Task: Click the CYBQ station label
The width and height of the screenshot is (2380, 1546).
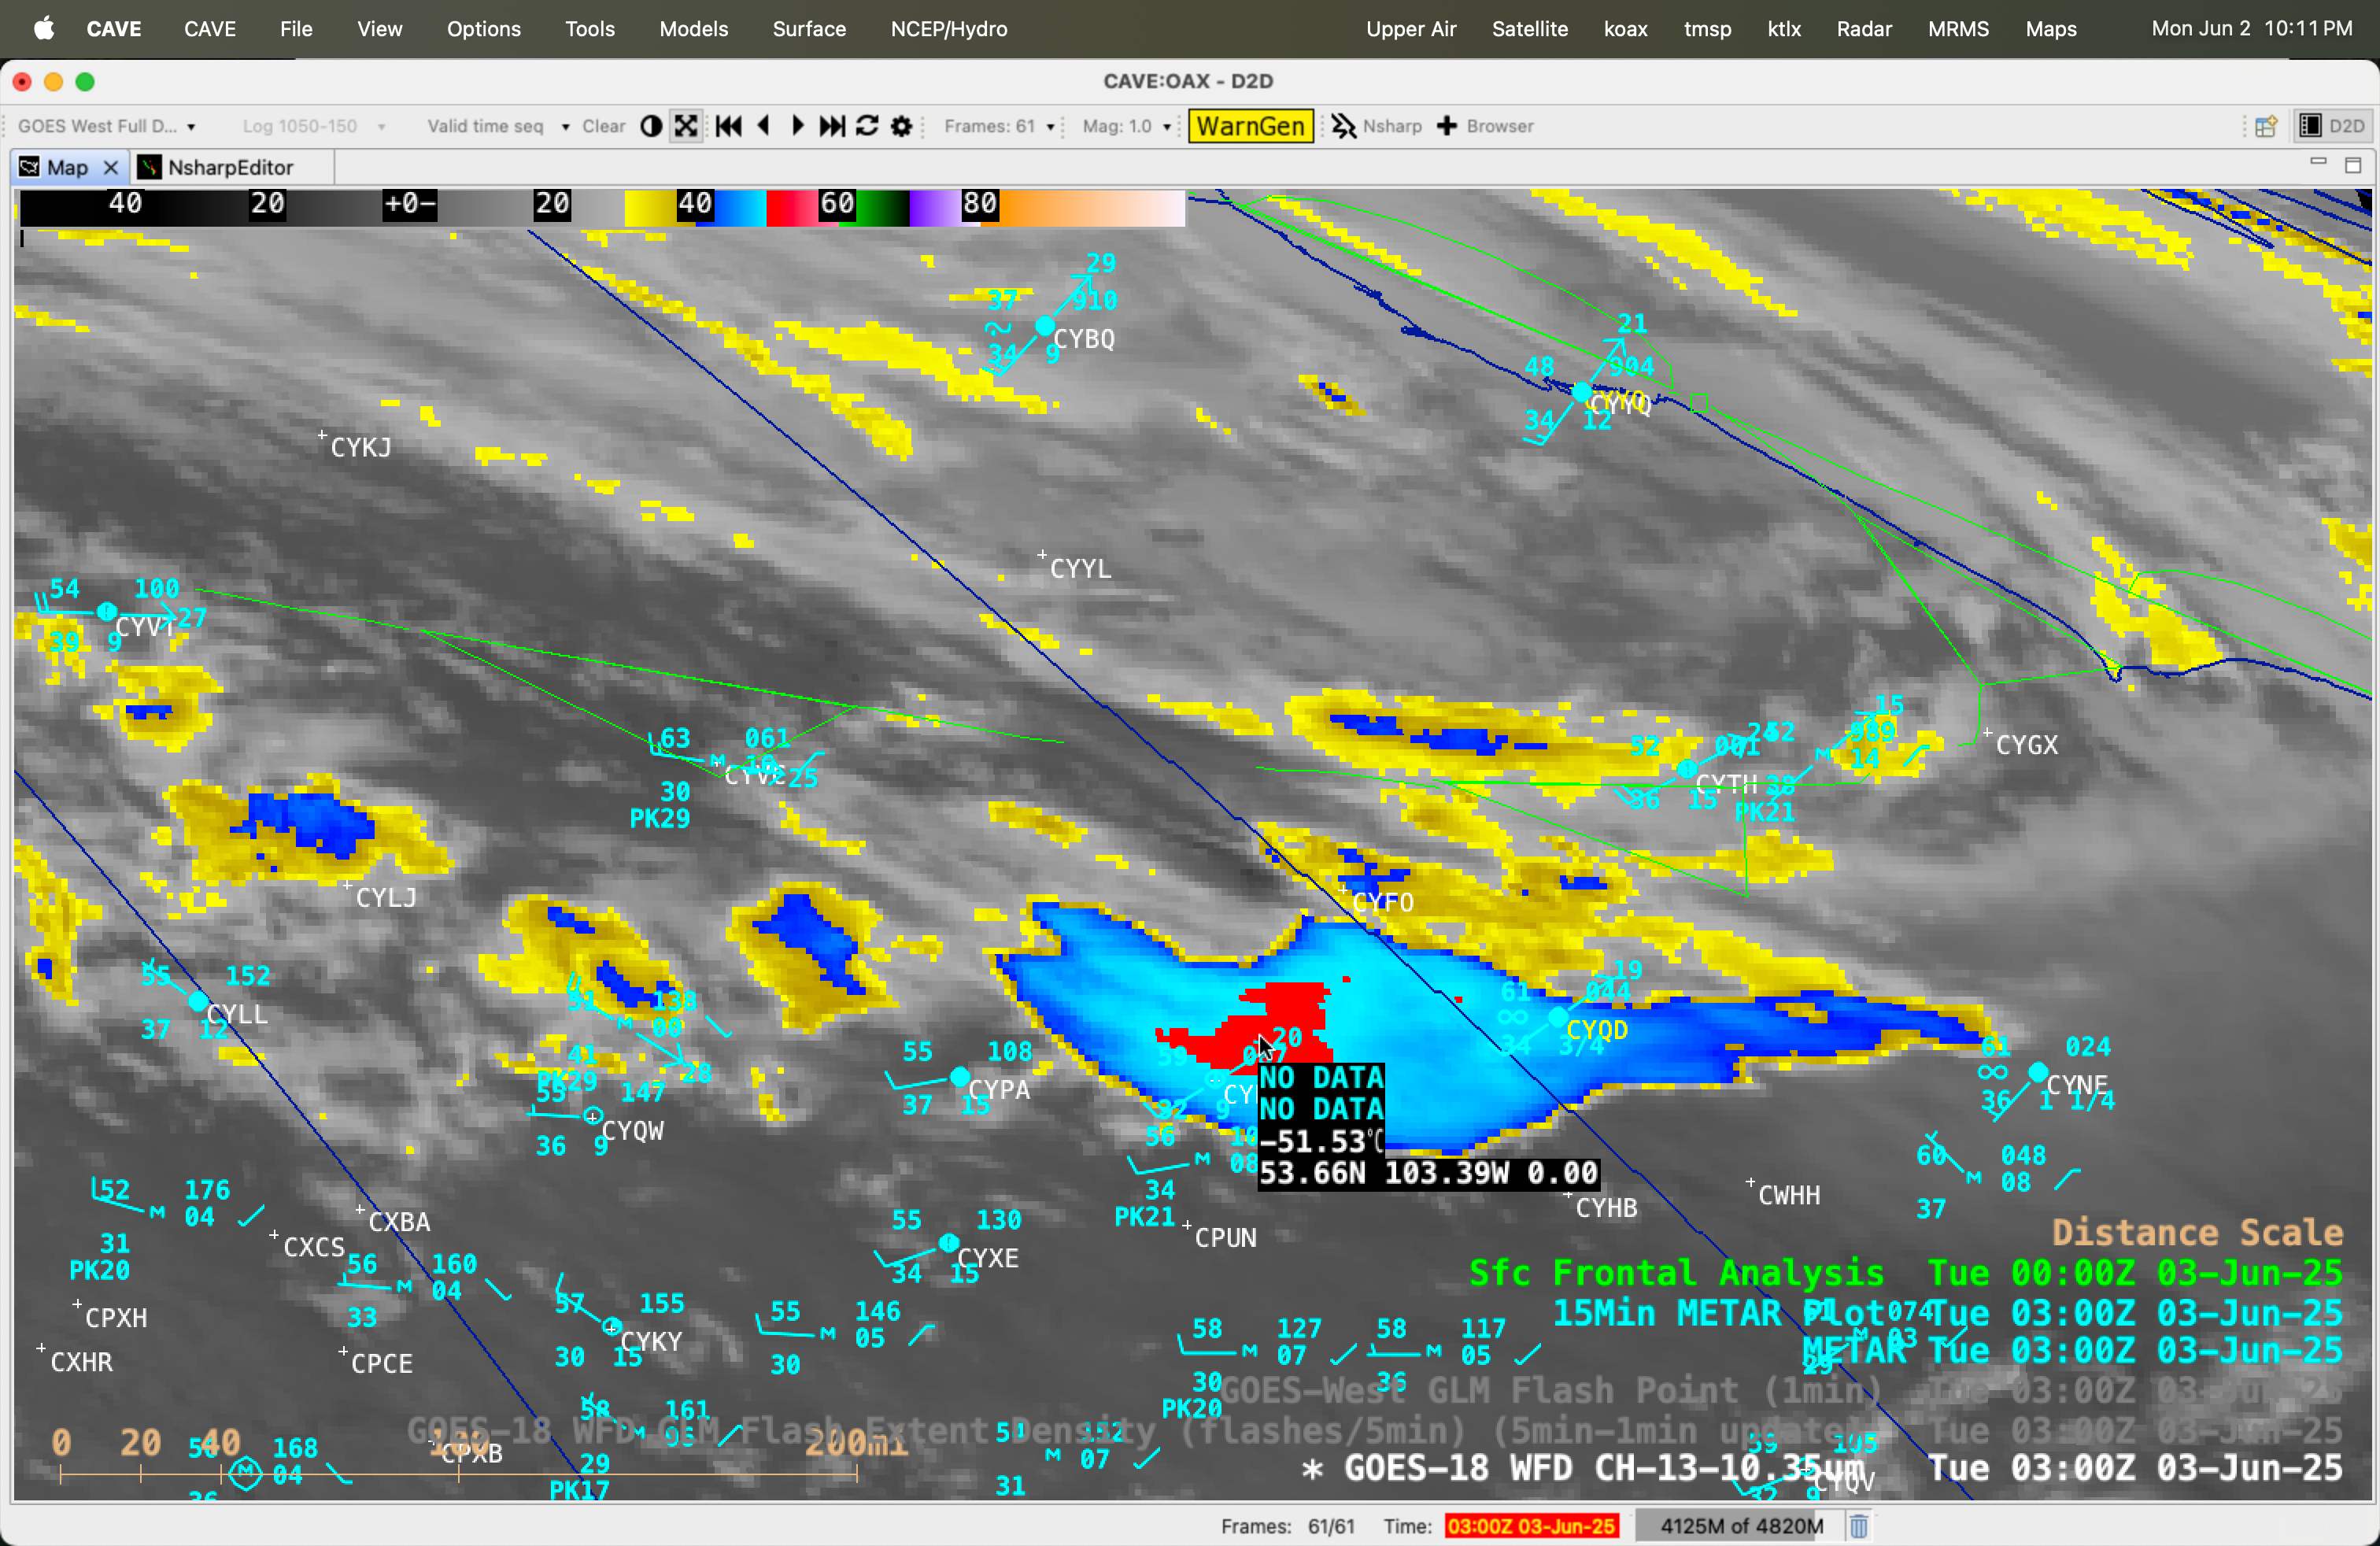Action: tap(1084, 339)
